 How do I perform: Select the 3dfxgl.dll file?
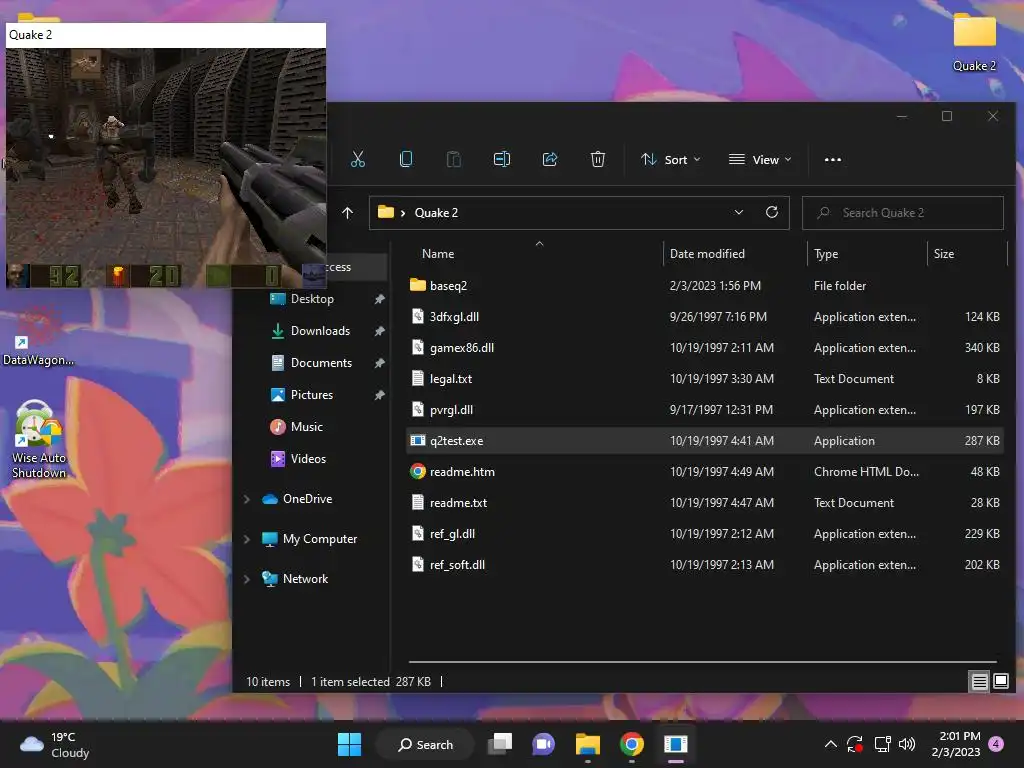point(705,317)
